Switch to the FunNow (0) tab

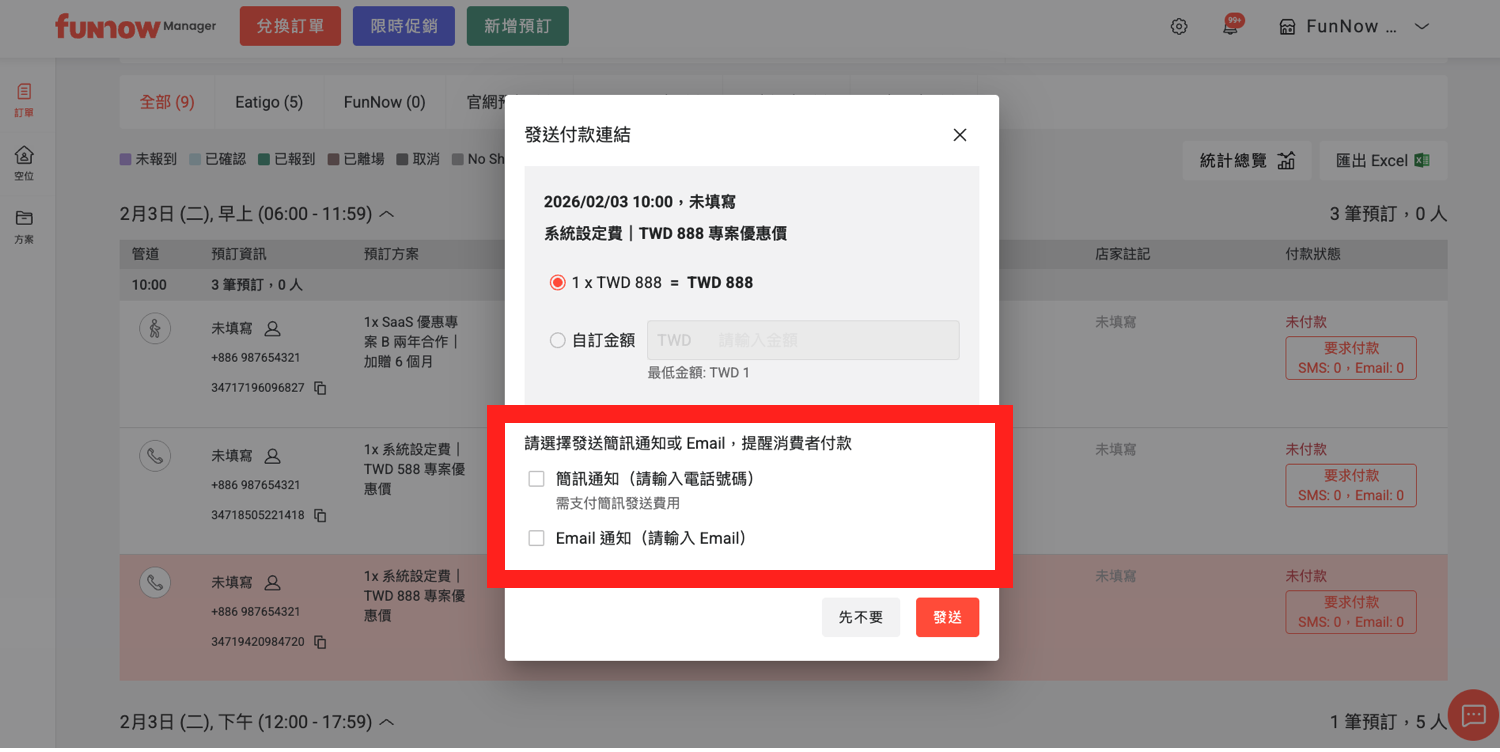point(384,102)
